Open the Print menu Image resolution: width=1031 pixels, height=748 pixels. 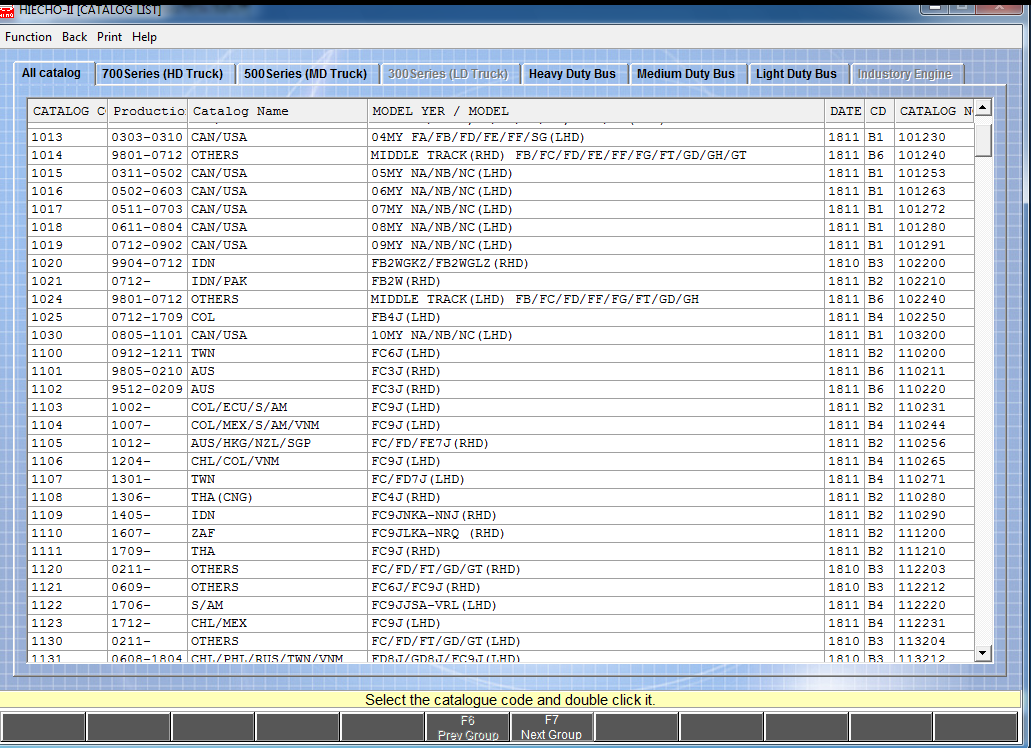tap(110, 37)
